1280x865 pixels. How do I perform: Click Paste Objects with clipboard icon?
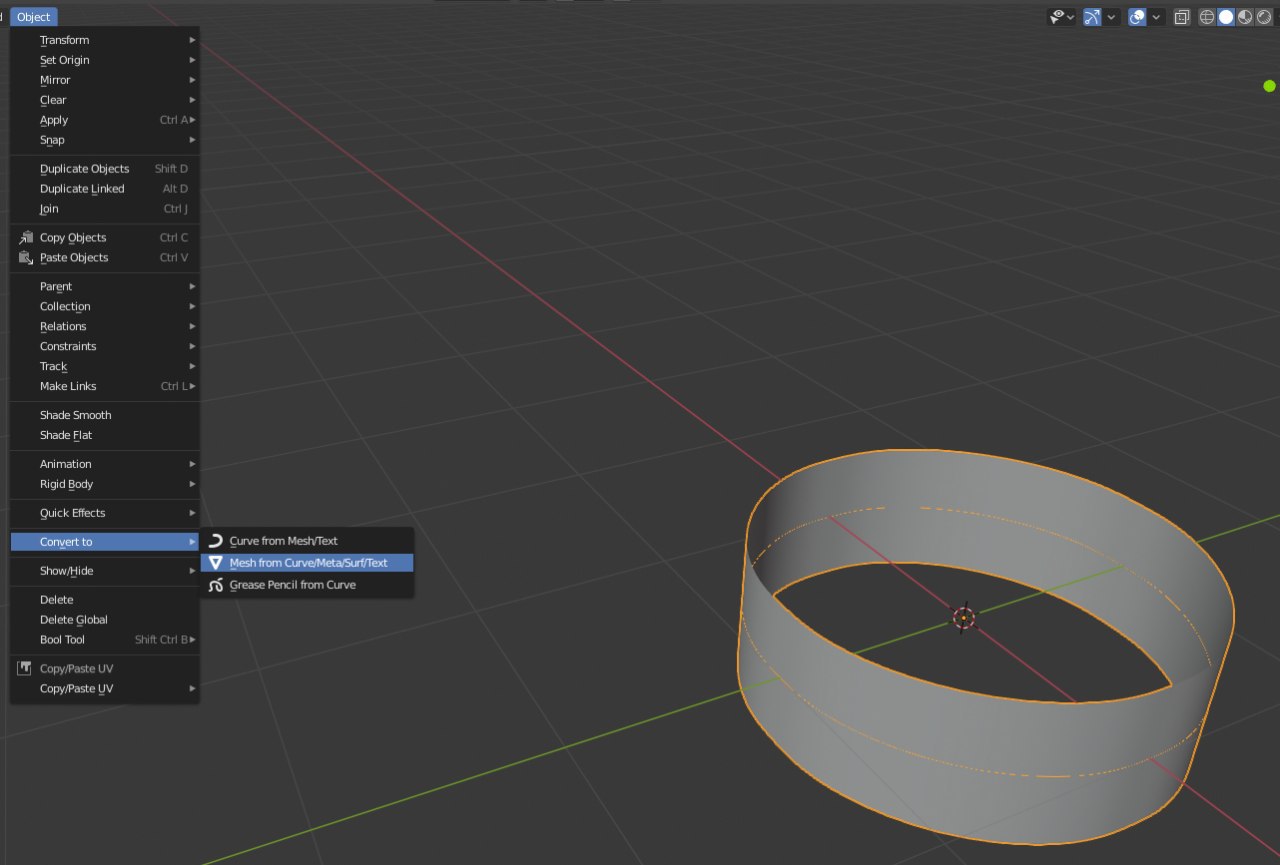point(105,258)
